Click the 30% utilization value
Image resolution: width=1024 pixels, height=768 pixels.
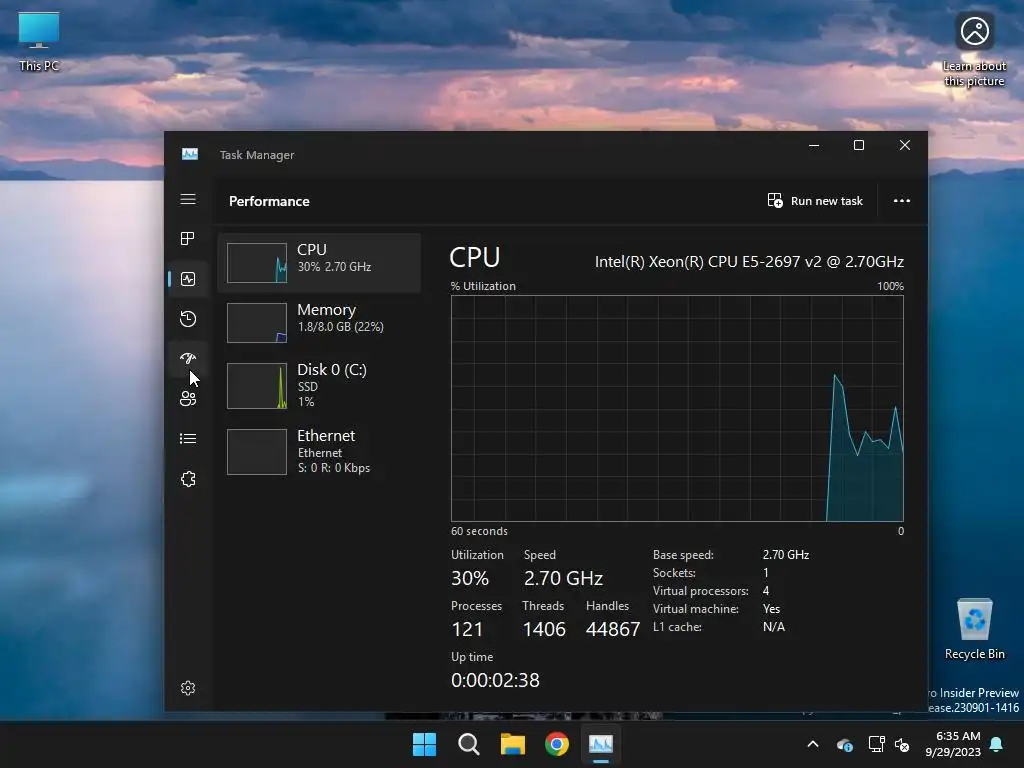470,578
